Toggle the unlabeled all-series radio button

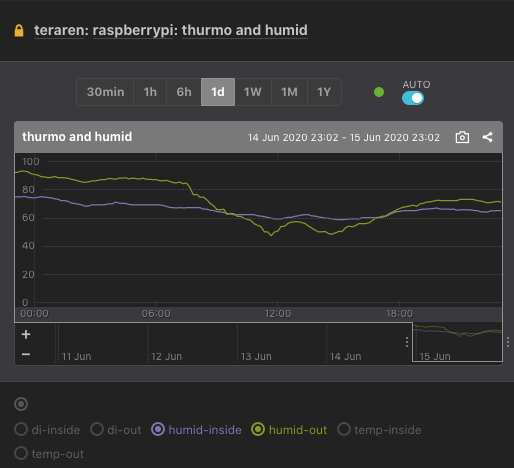coord(21,404)
